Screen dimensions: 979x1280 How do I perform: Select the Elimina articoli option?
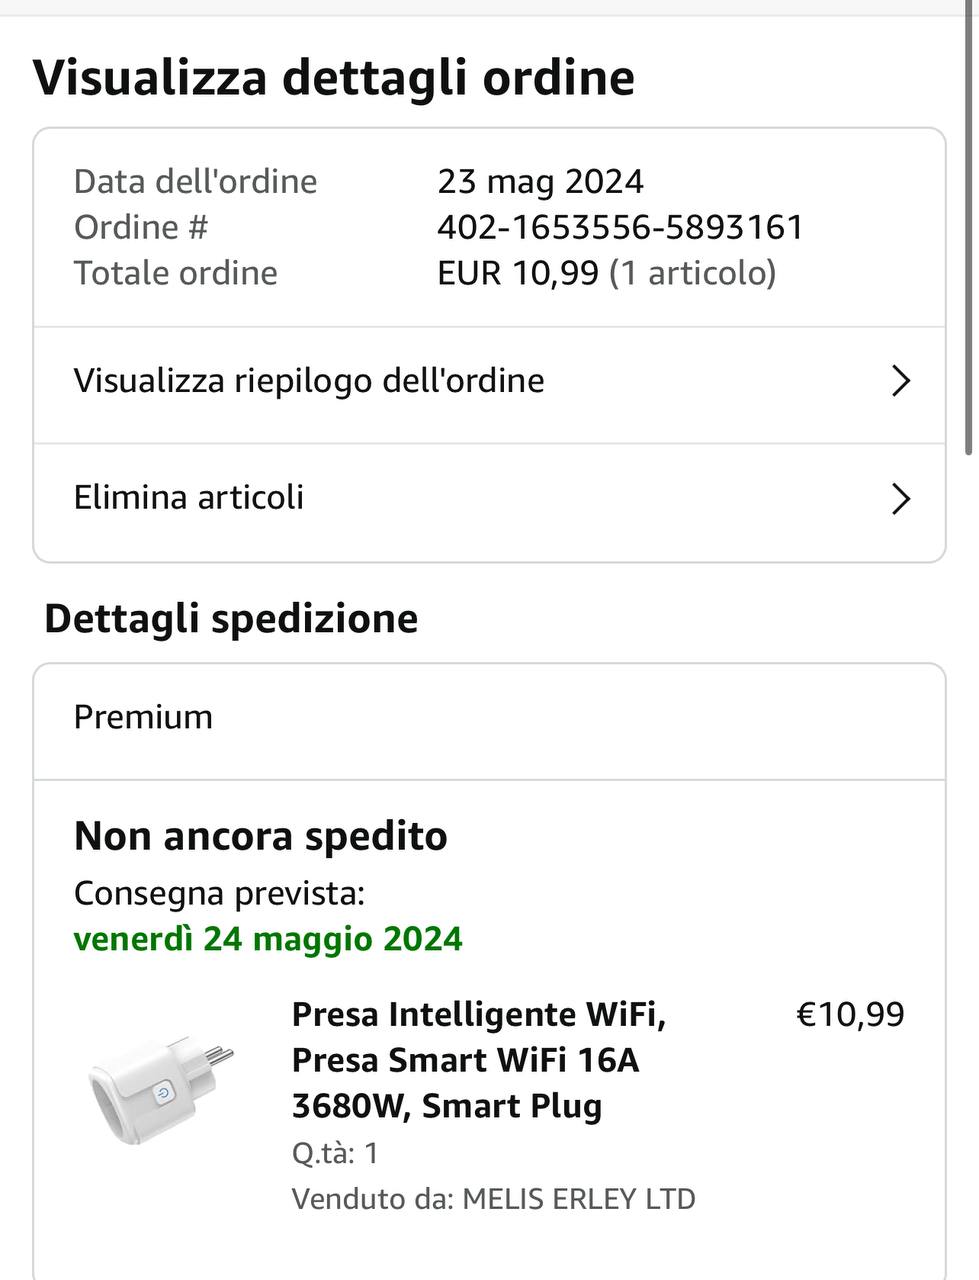(190, 498)
